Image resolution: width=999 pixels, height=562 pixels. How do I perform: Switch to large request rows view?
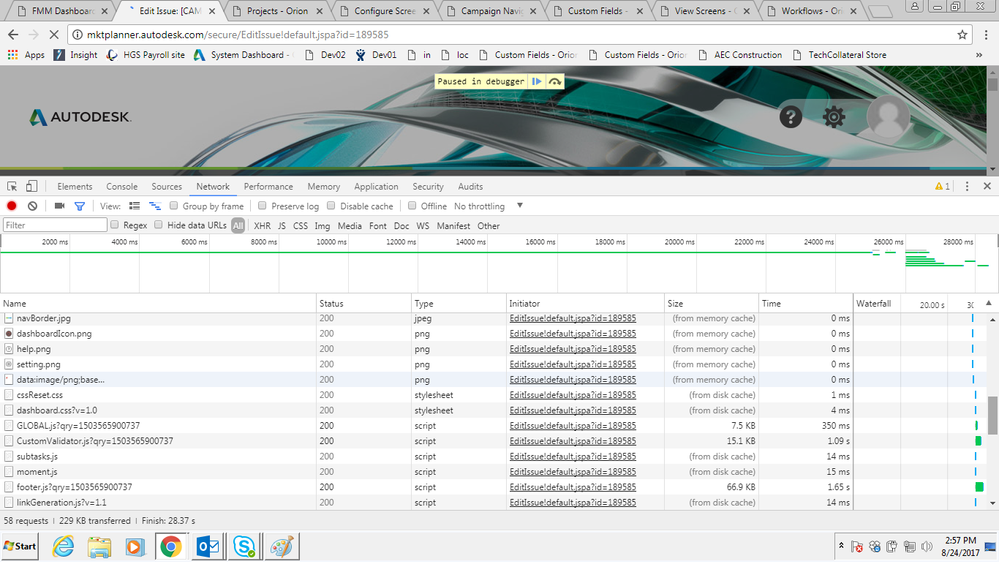click(x=134, y=206)
